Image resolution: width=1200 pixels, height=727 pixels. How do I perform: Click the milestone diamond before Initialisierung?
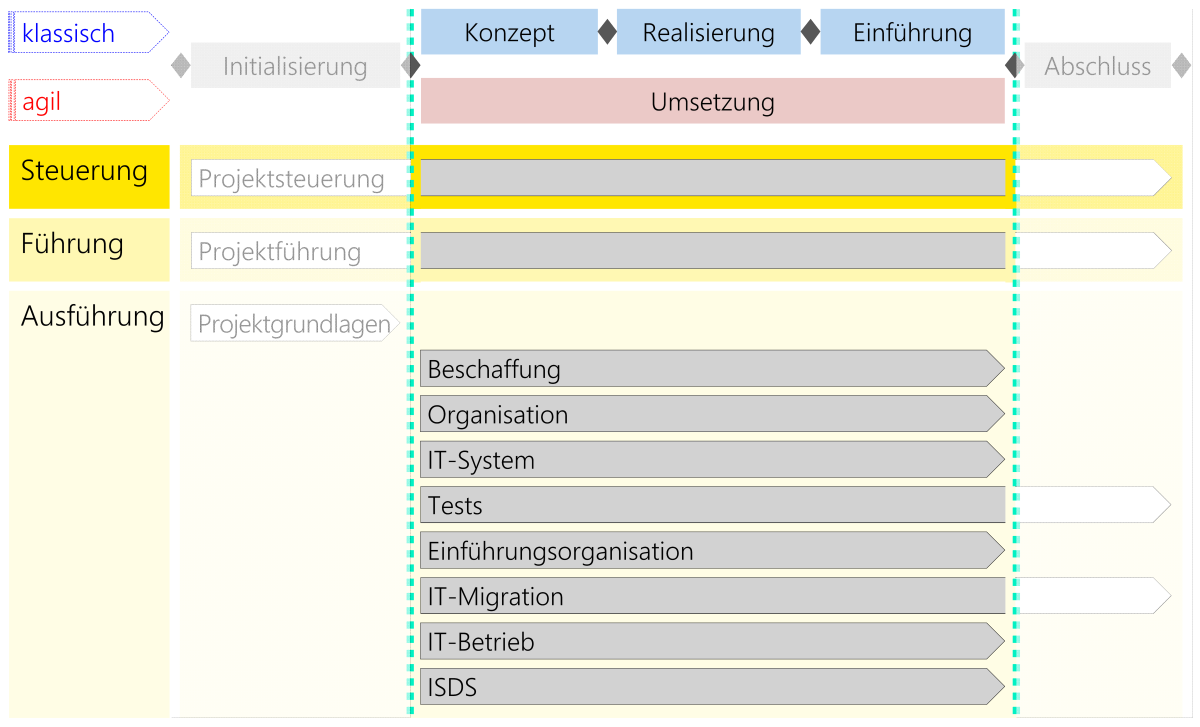(180, 64)
